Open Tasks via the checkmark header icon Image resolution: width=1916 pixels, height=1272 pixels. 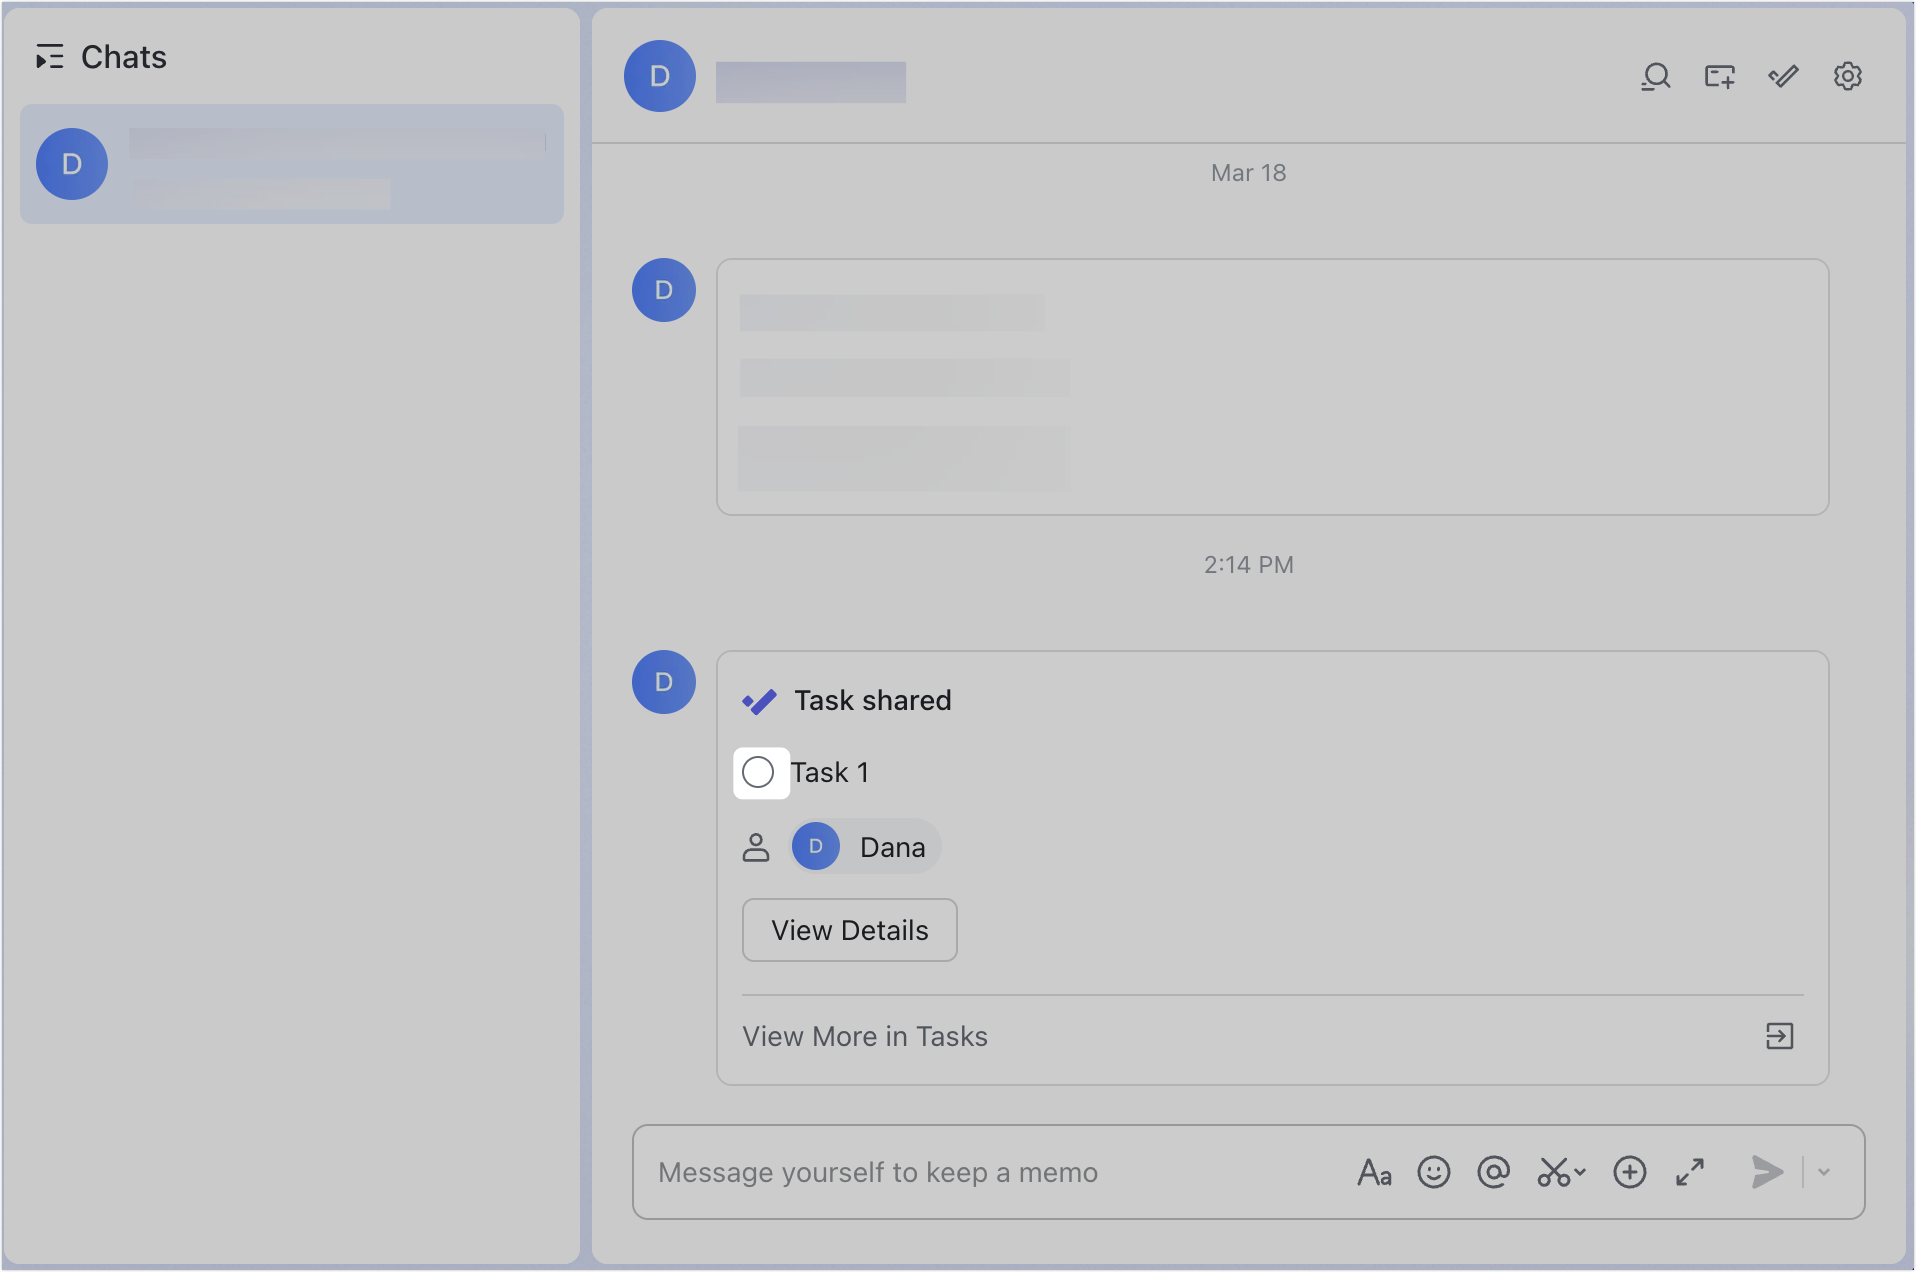coord(1783,76)
